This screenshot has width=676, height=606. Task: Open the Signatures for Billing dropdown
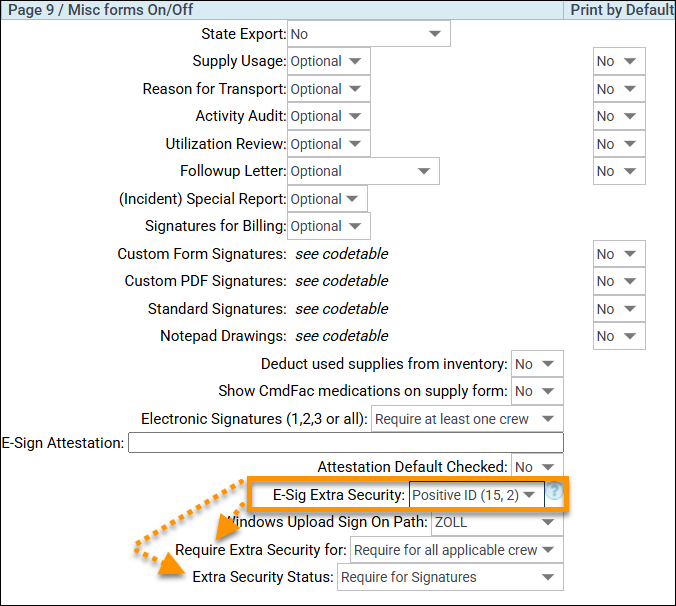(328, 226)
